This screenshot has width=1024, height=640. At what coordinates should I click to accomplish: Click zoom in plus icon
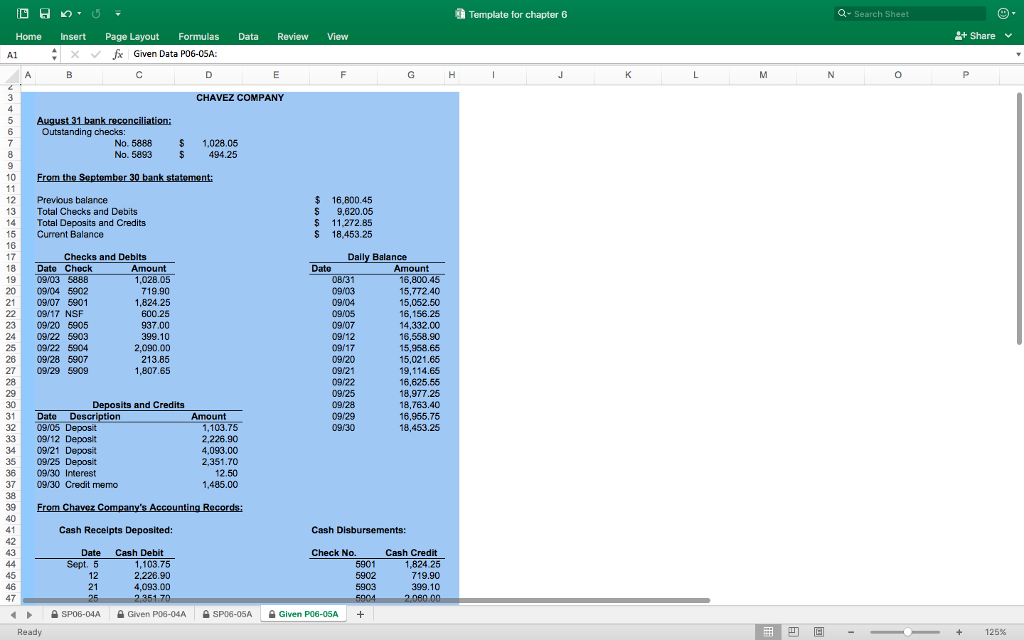click(x=959, y=632)
